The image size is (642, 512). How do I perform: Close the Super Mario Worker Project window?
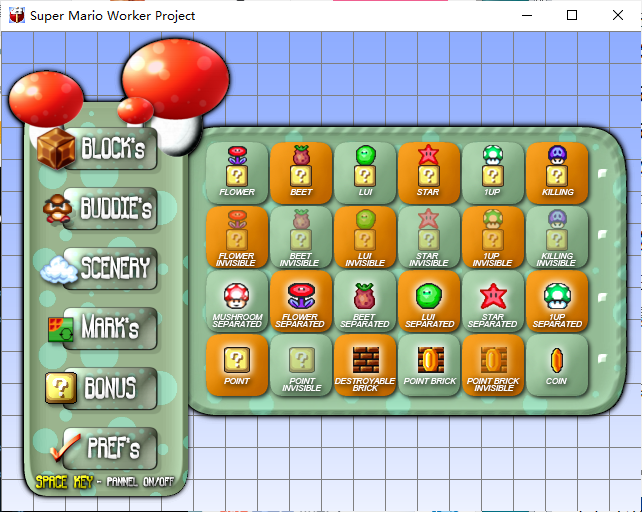pyautogui.click(x=618, y=16)
